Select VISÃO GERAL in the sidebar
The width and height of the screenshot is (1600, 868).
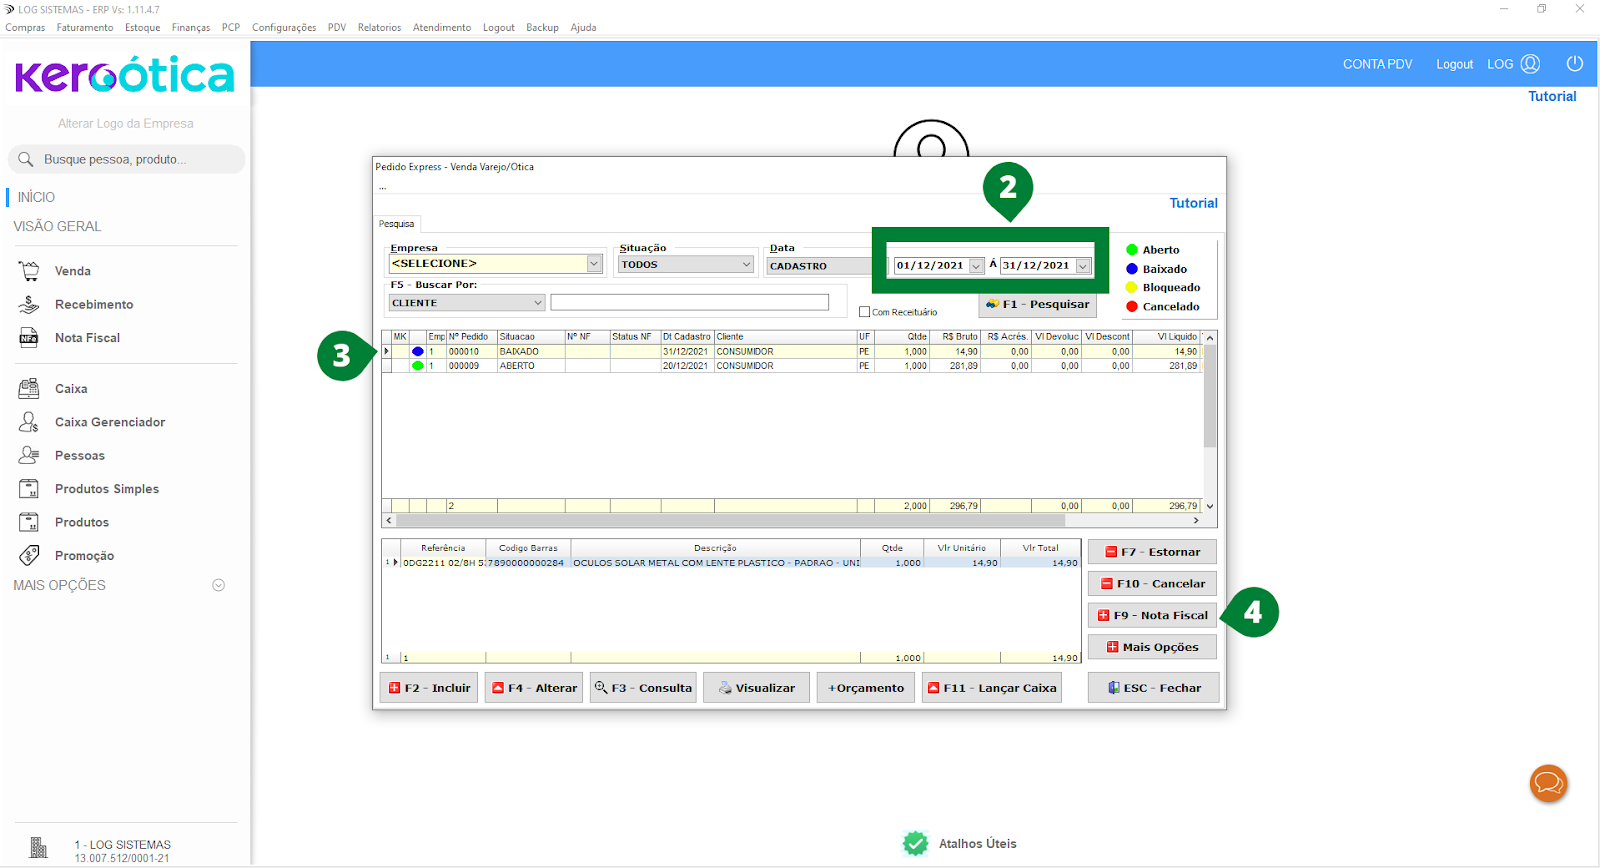pos(57,226)
